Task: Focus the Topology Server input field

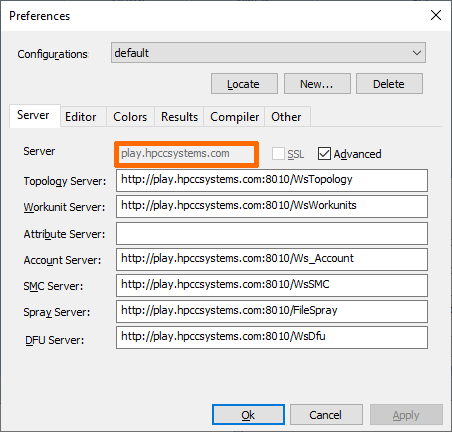Action: (272, 180)
